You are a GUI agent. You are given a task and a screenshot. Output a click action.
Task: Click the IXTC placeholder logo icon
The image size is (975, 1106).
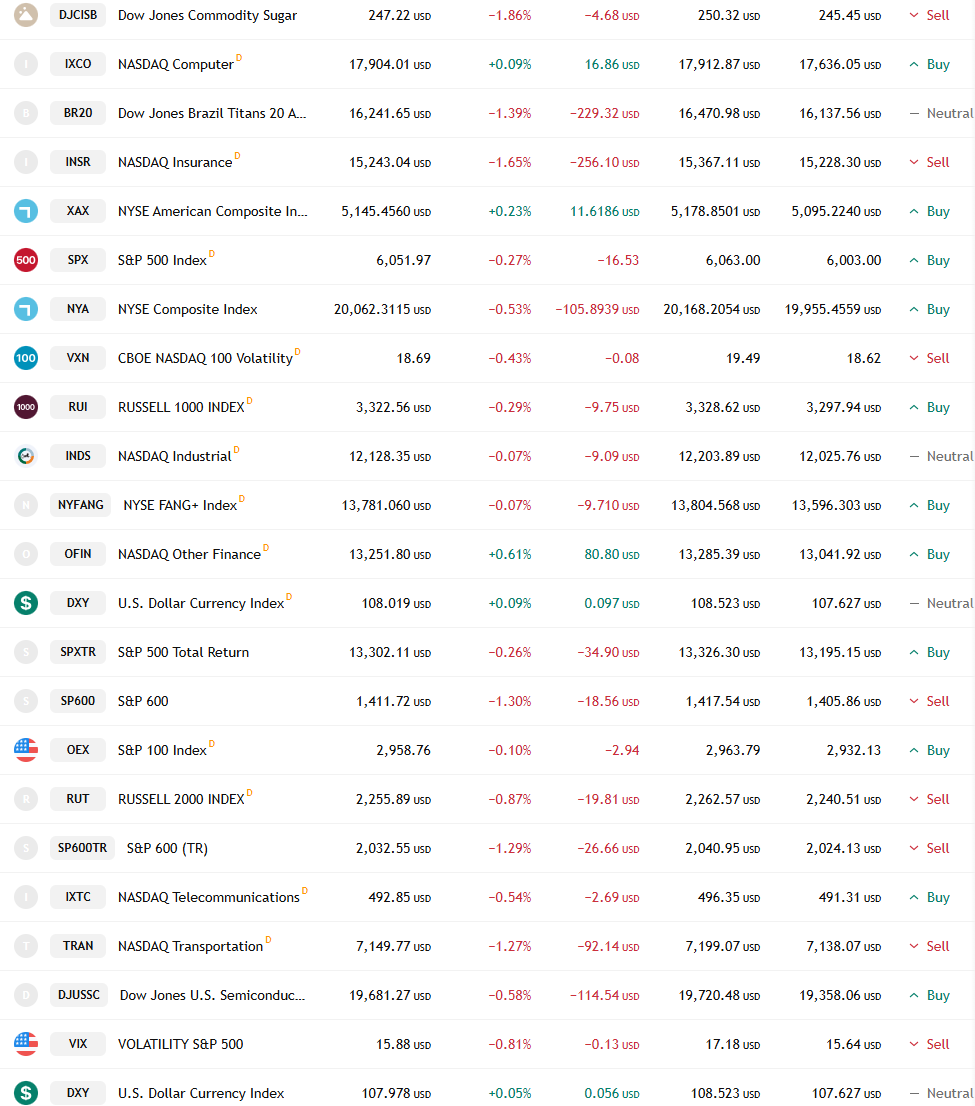[26, 897]
